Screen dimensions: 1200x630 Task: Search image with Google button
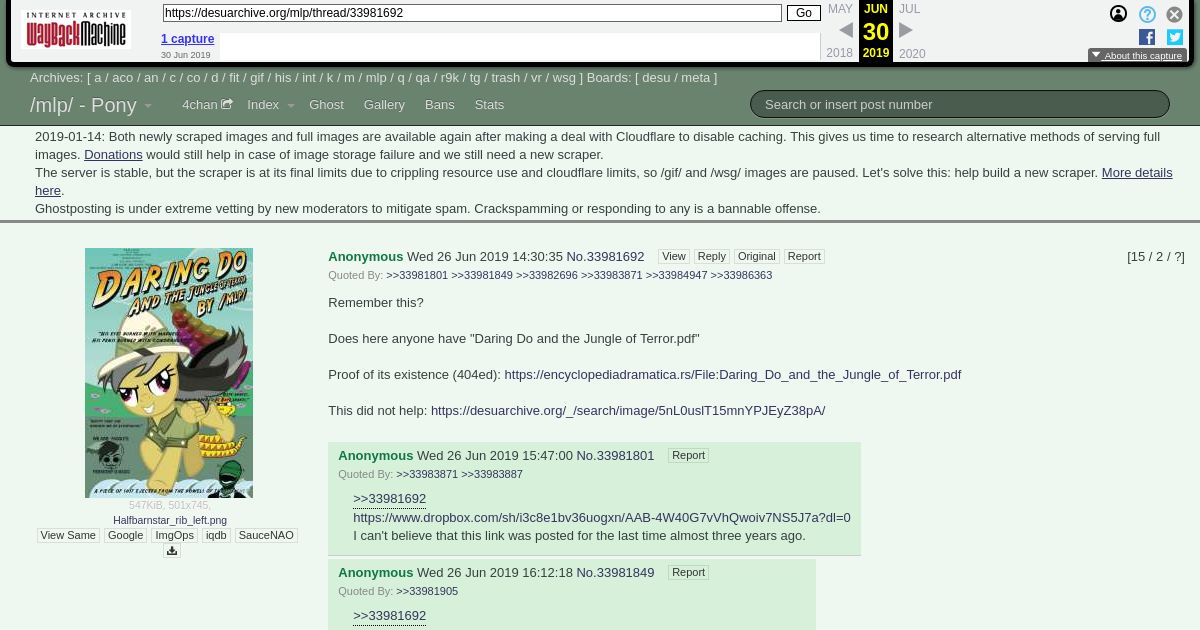(x=125, y=535)
